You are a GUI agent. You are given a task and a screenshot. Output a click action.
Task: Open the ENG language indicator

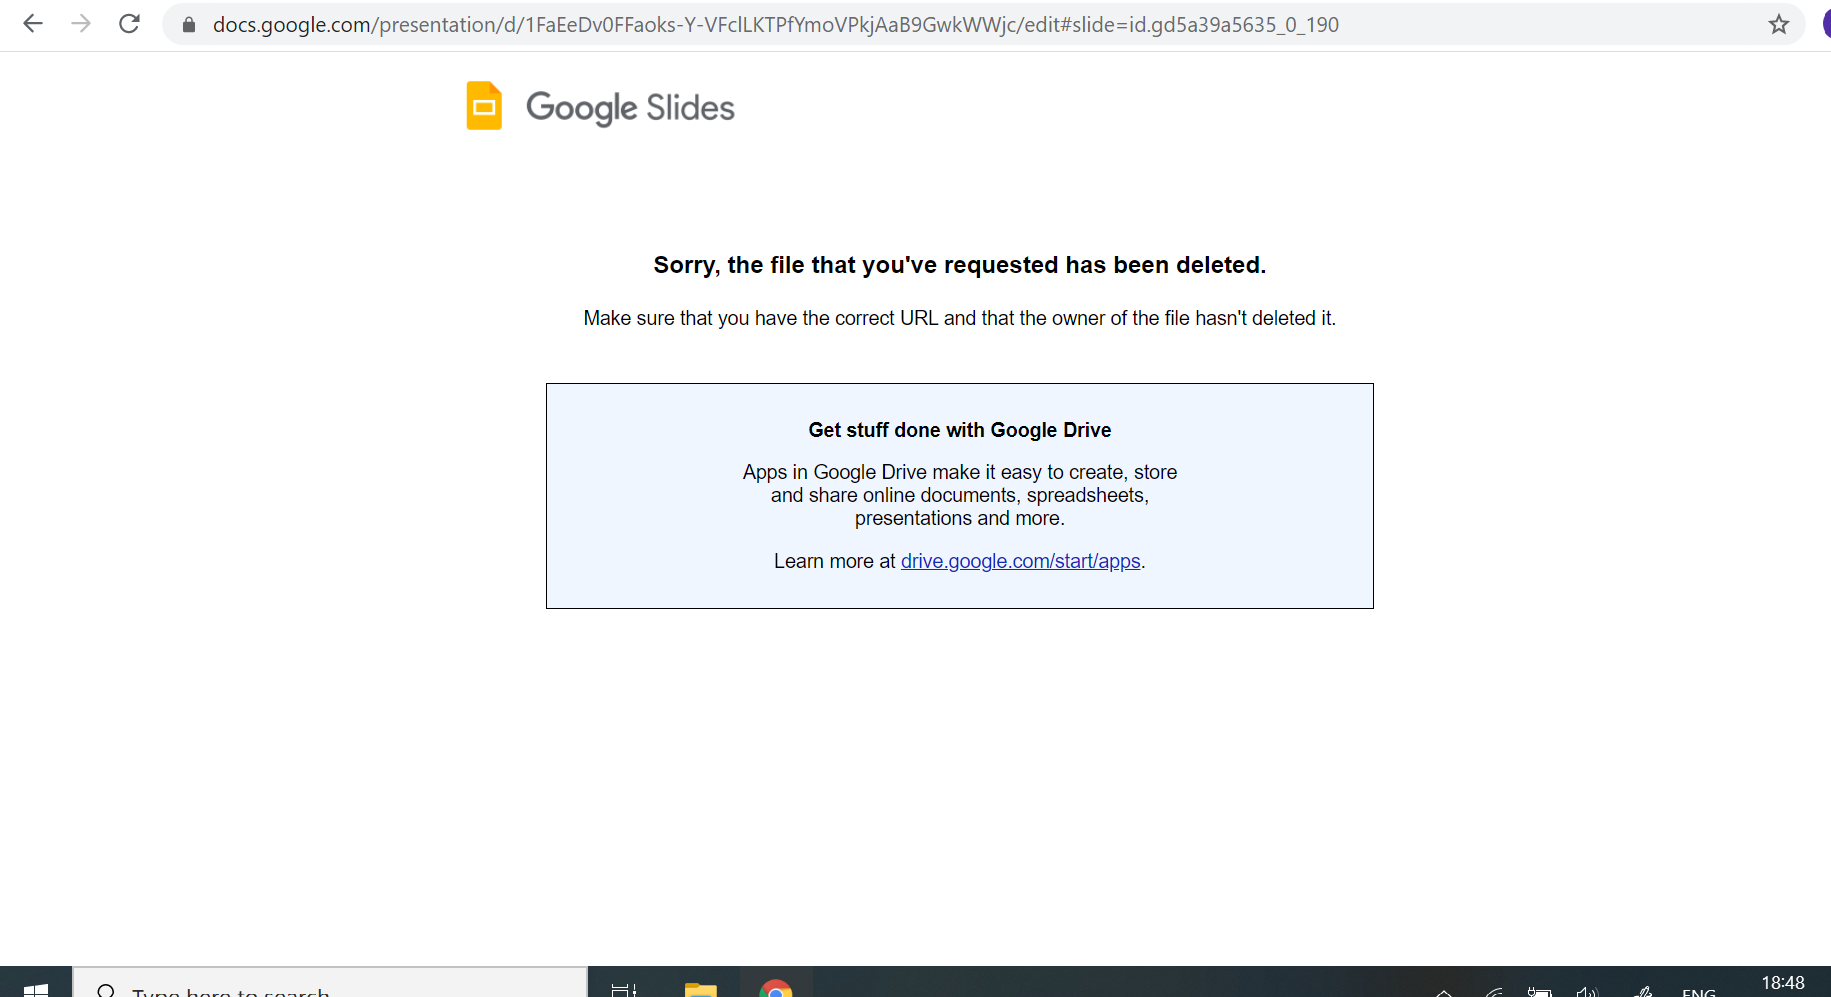tap(1698, 991)
